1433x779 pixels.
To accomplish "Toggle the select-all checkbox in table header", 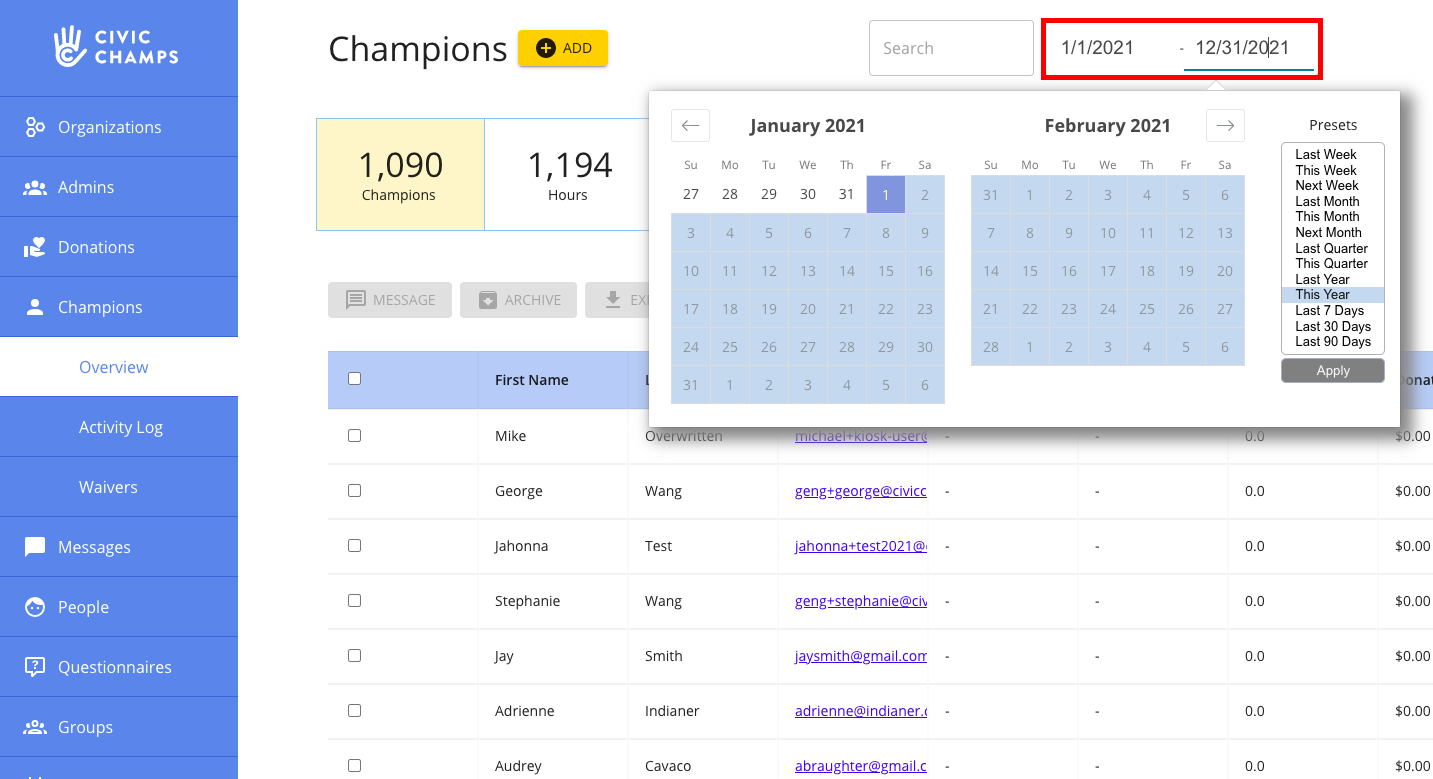I will tap(354, 379).
